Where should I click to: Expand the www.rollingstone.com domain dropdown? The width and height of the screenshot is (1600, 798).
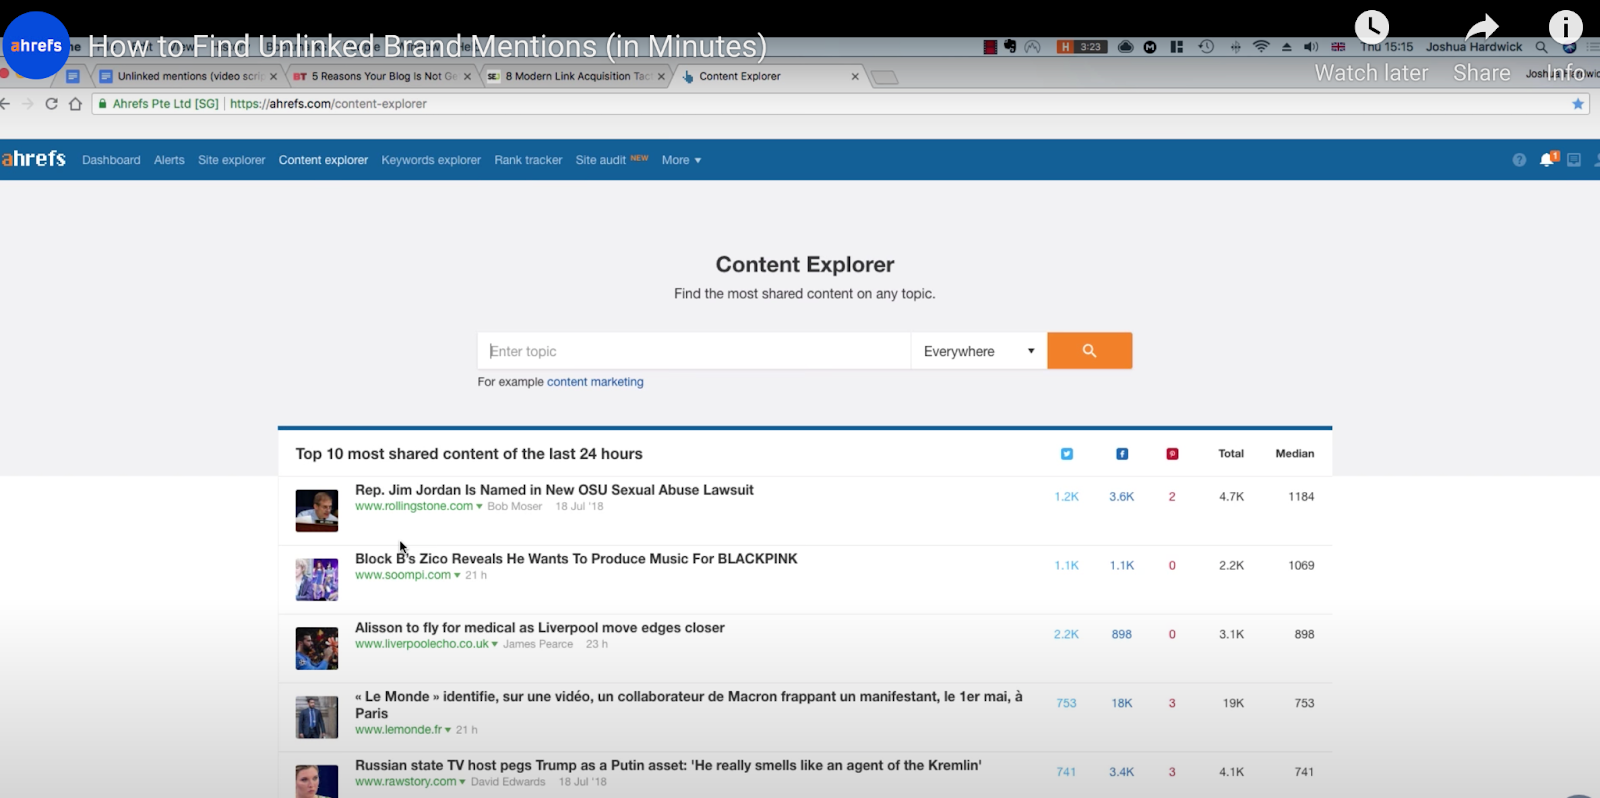click(x=479, y=507)
